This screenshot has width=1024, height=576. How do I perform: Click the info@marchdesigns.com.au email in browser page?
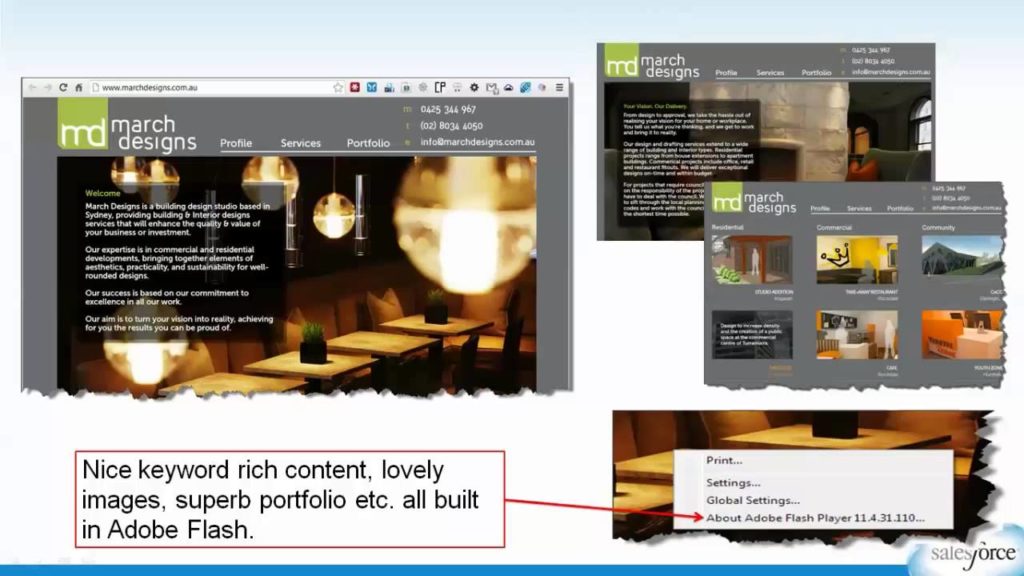click(477, 142)
